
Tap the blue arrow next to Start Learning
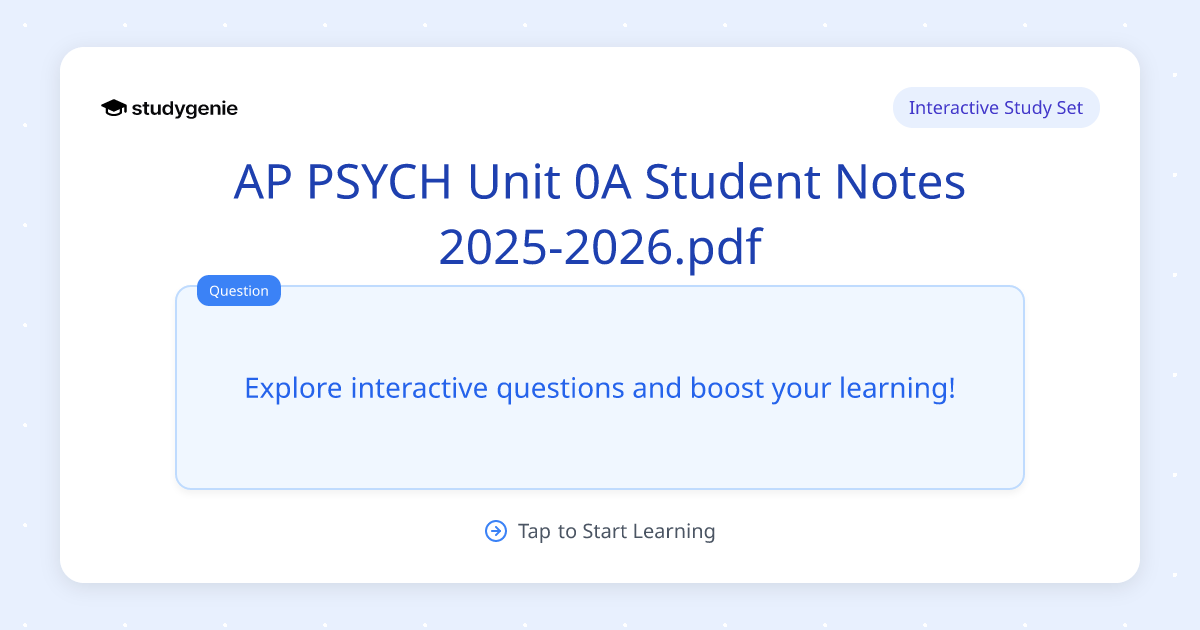(x=496, y=531)
